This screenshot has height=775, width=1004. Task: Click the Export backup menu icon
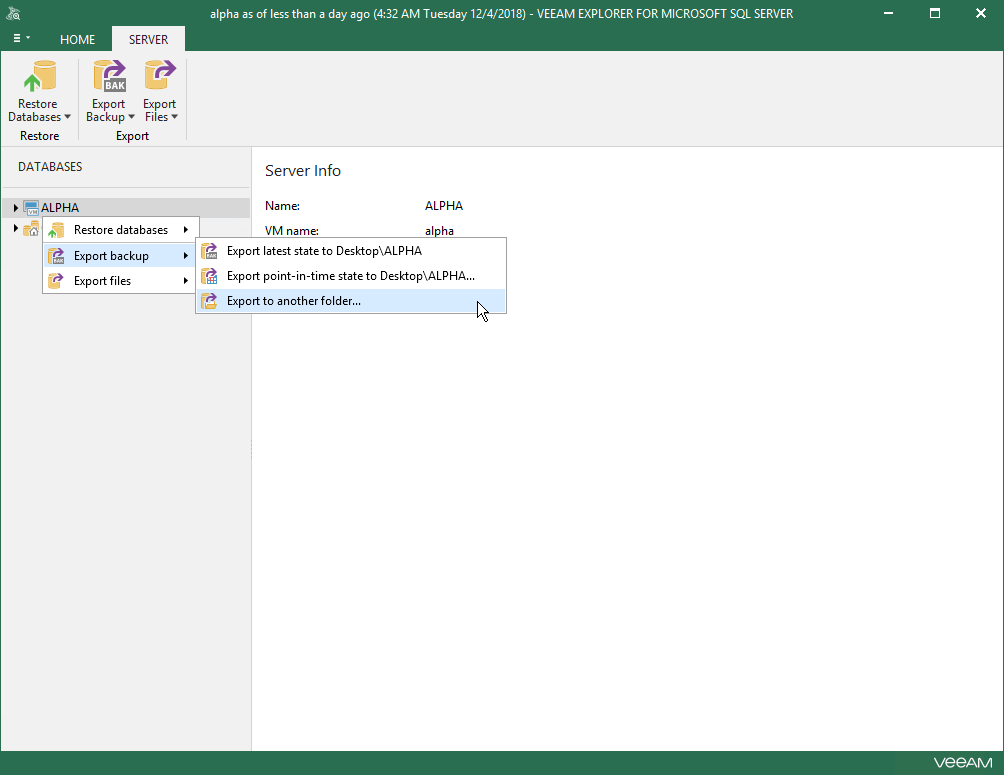click(56, 256)
